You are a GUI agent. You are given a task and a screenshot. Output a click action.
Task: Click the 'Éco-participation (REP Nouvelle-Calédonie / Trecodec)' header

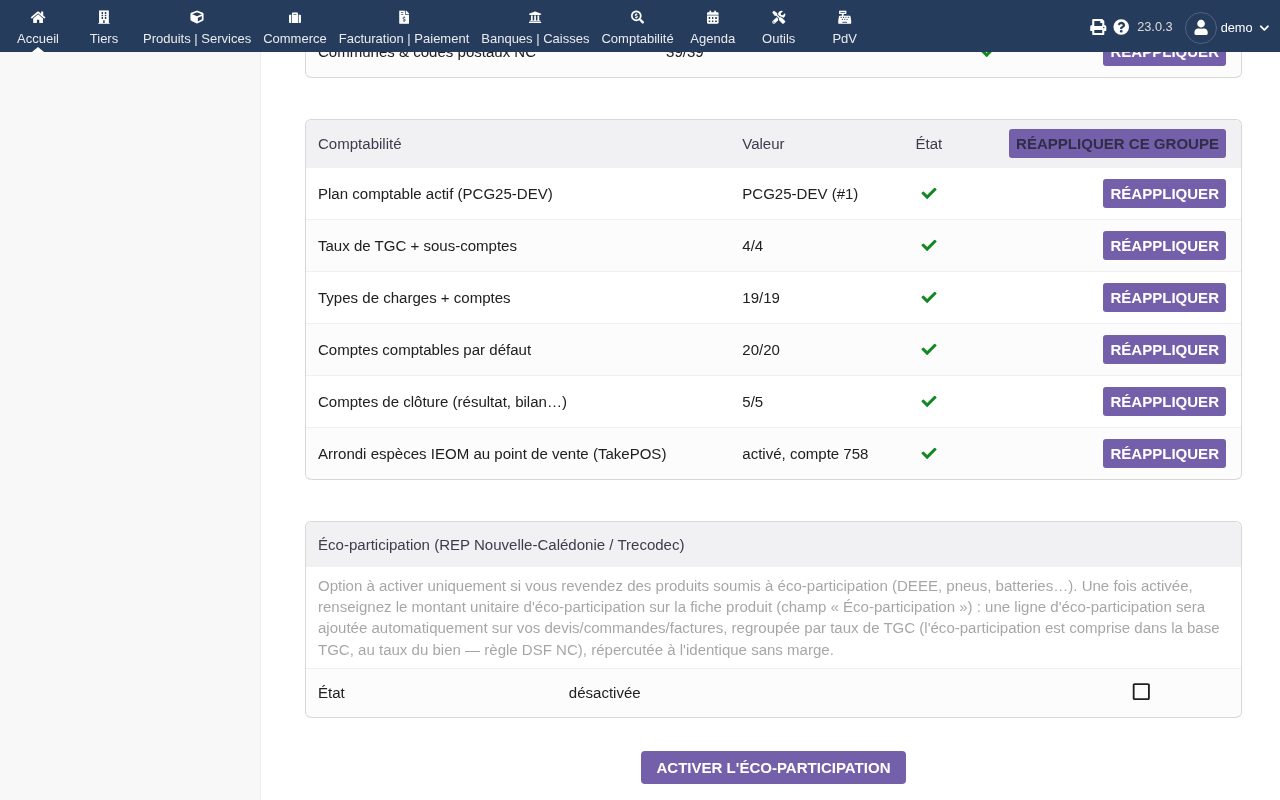(x=501, y=544)
